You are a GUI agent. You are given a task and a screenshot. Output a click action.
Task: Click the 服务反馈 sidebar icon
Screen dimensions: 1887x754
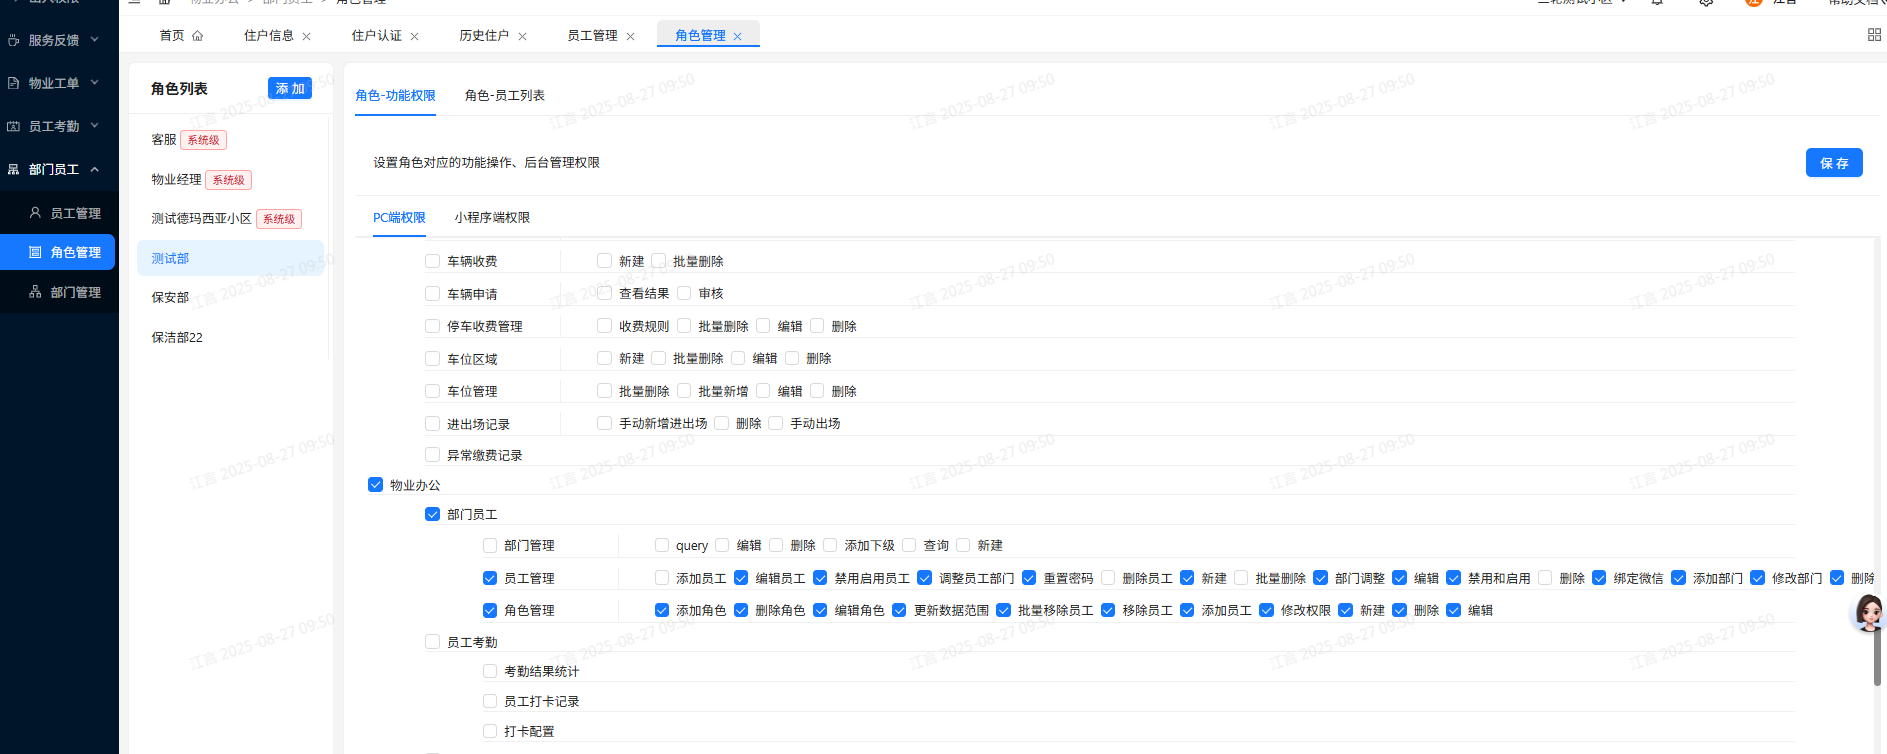click(13, 40)
